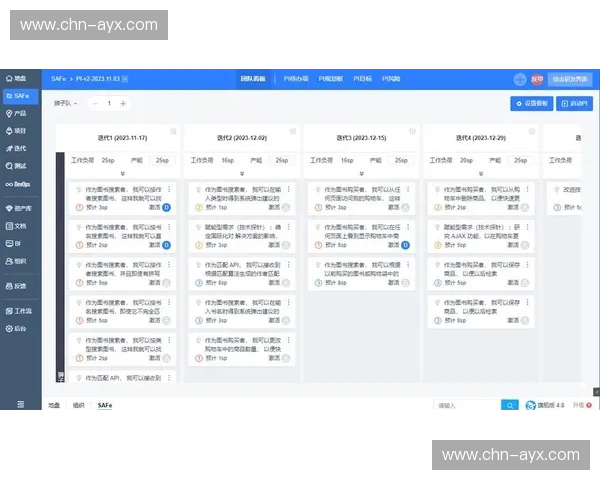Open the 文档 (Docs) sidebar item
Viewport: 600px width, 480px height.
coord(16,226)
